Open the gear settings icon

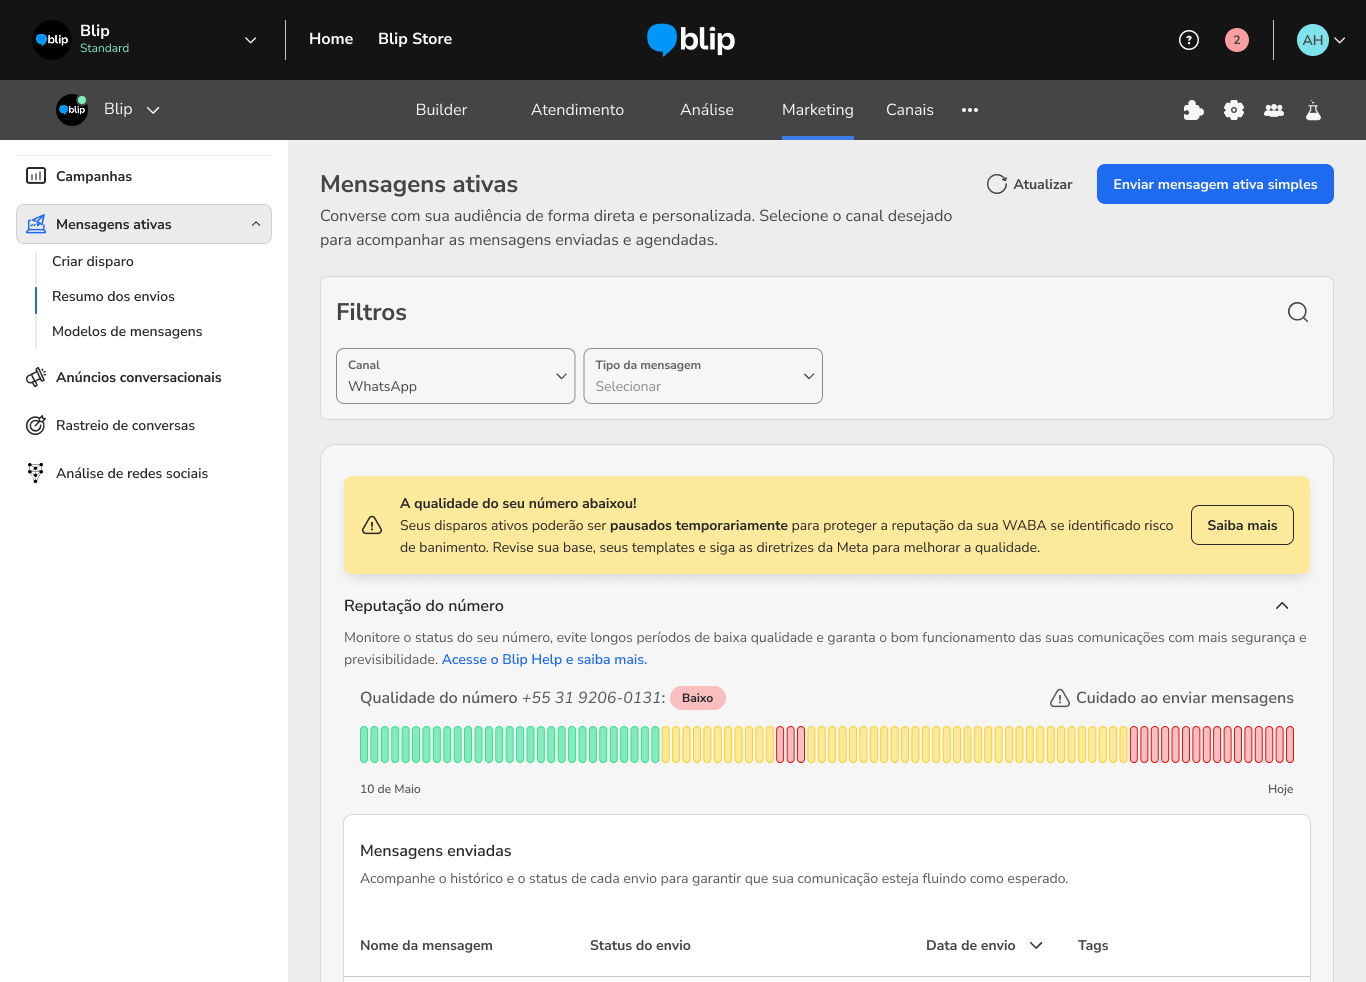point(1233,110)
